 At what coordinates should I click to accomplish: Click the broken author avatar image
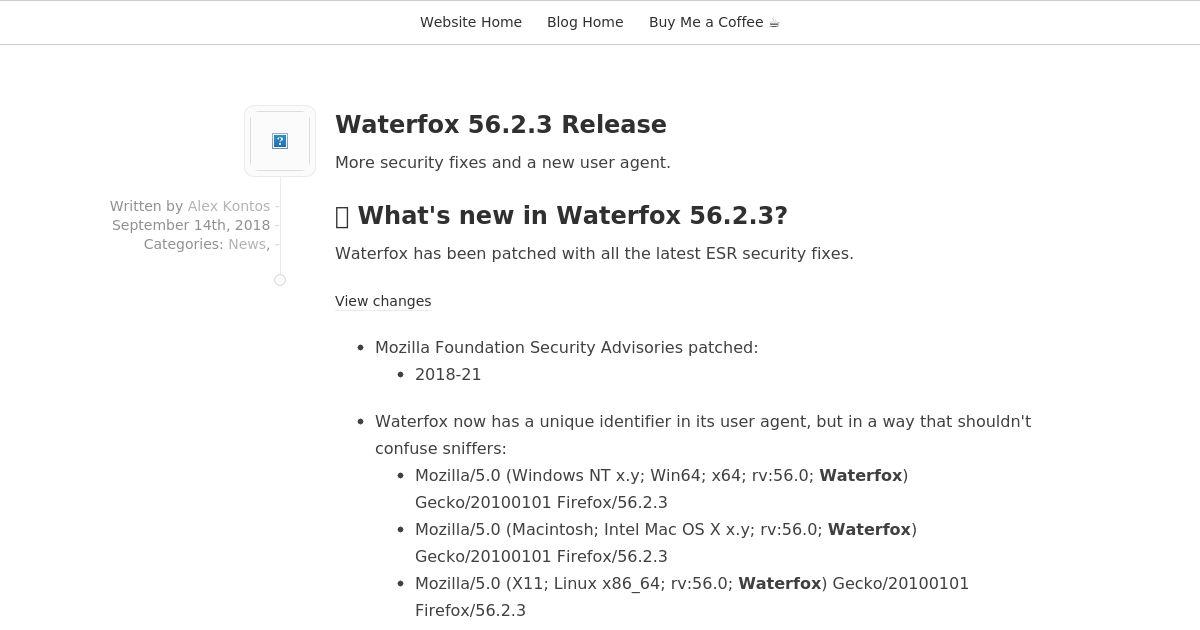(x=280, y=141)
